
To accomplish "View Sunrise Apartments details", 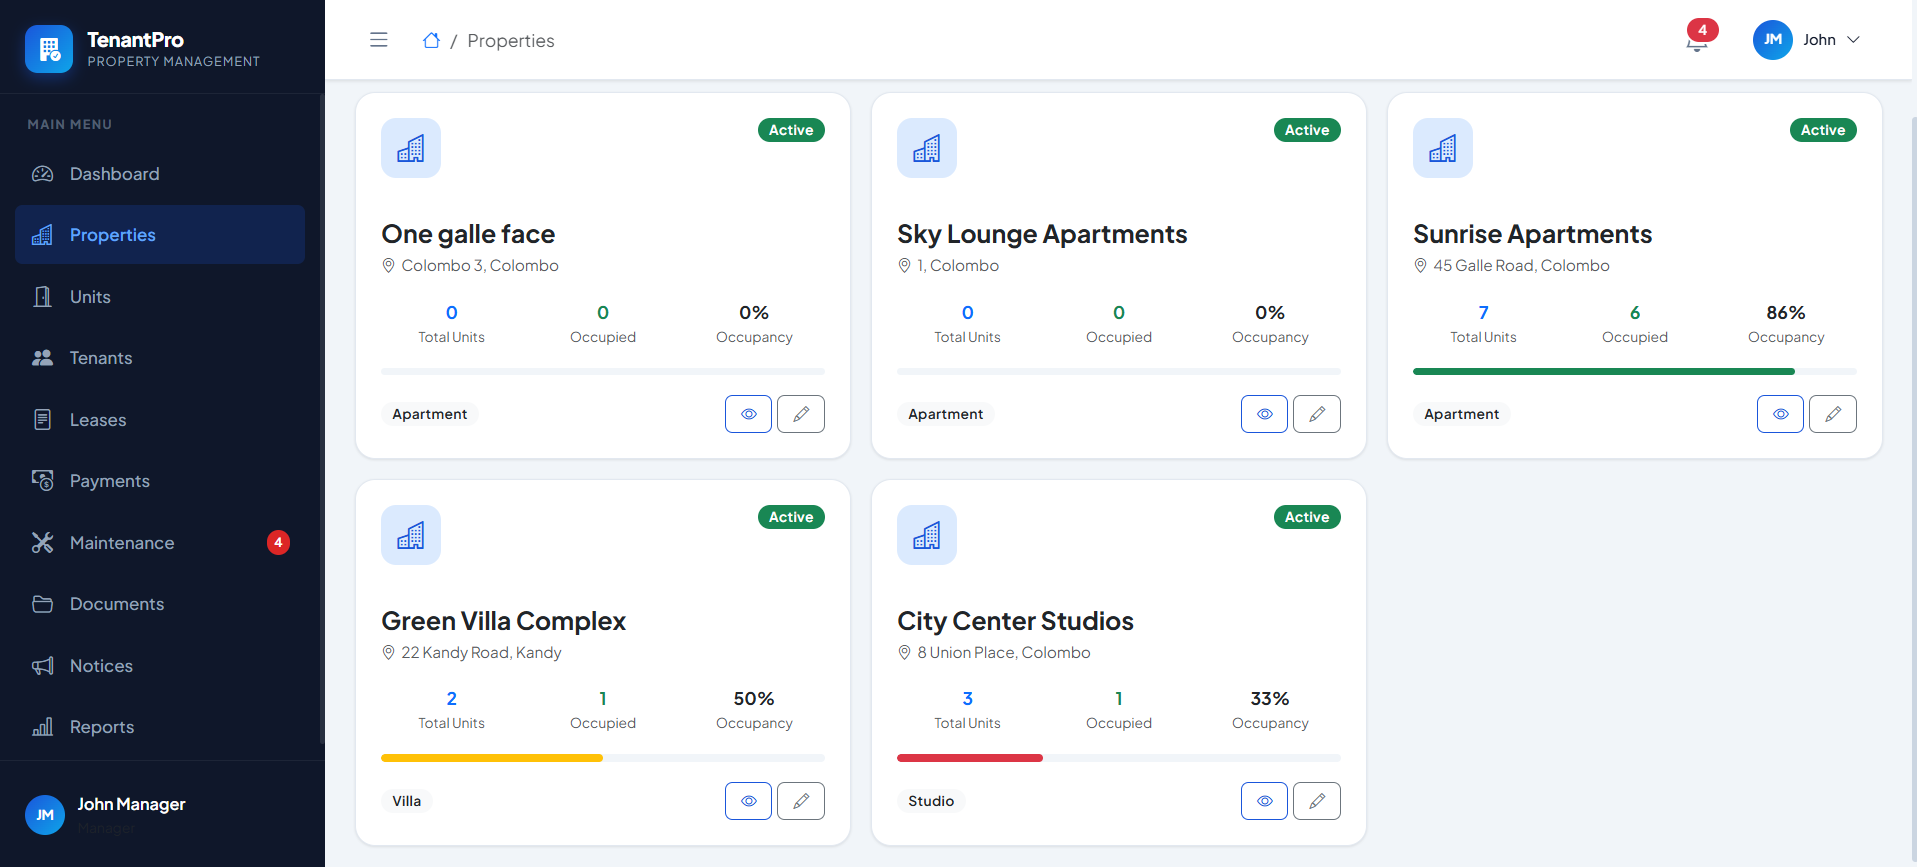I will pos(1780,414).
